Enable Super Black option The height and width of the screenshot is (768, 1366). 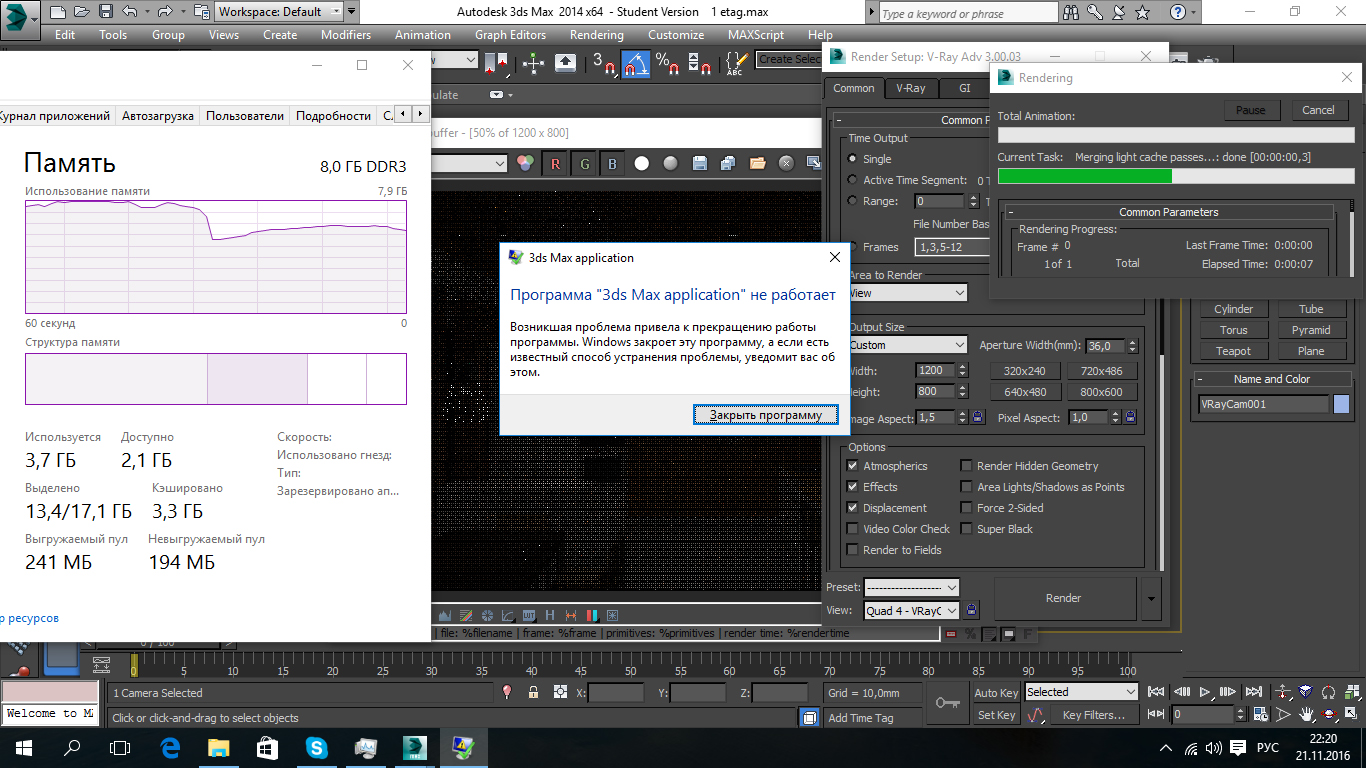click(x=966, y=529)
